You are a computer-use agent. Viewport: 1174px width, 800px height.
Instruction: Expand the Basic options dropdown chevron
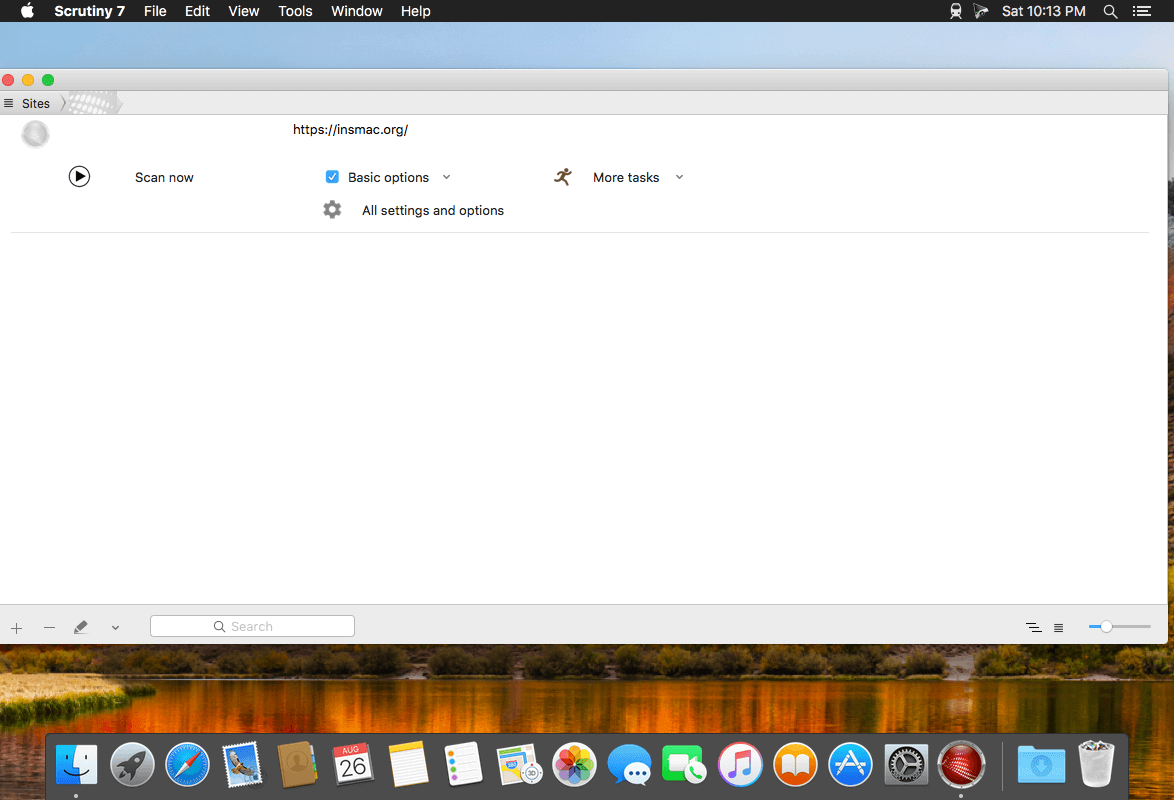pos(446,177)
